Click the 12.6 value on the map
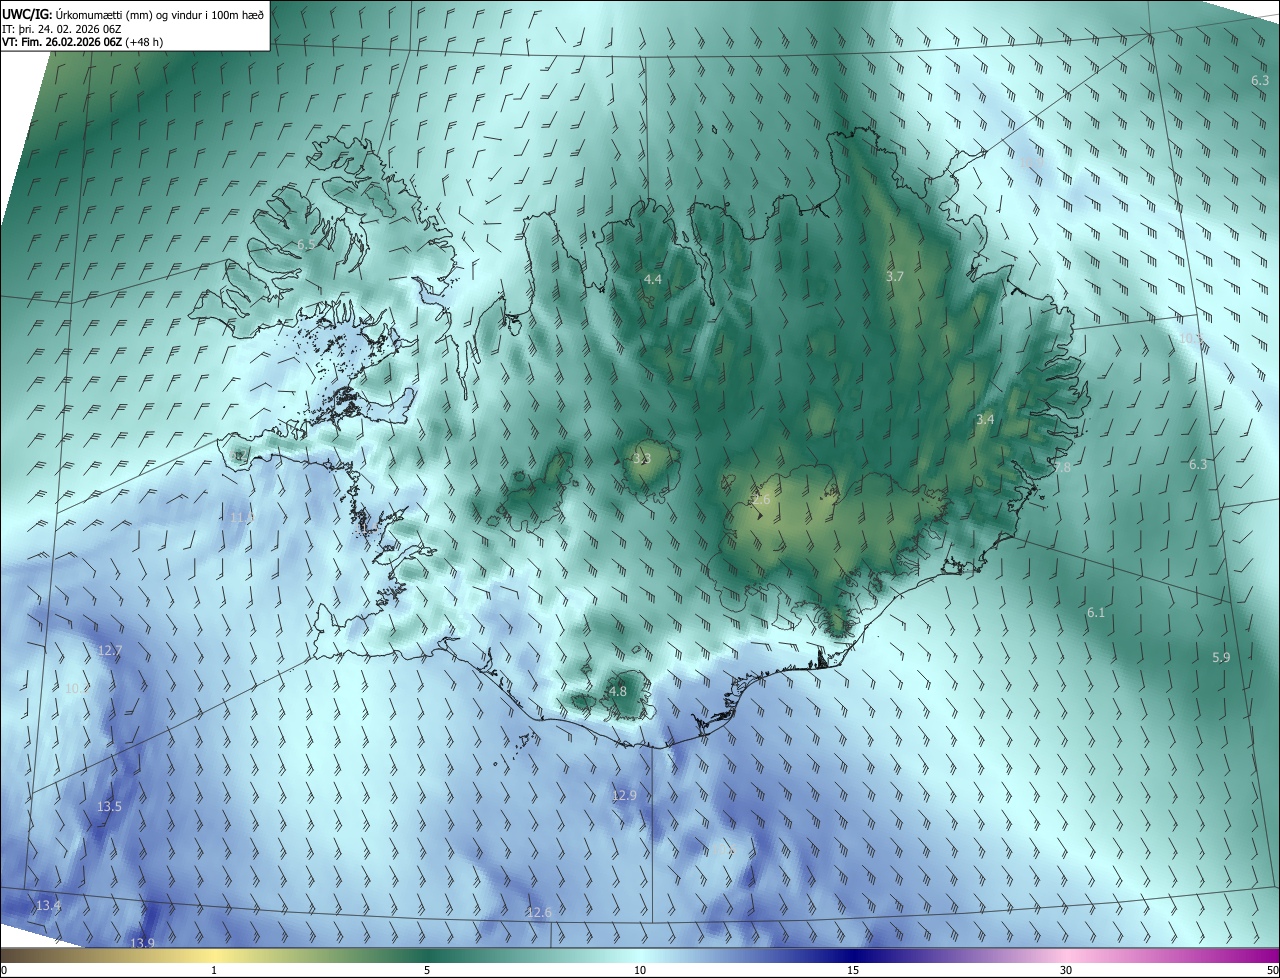This screenshot has height=978, width=1280. pos(539,912)
